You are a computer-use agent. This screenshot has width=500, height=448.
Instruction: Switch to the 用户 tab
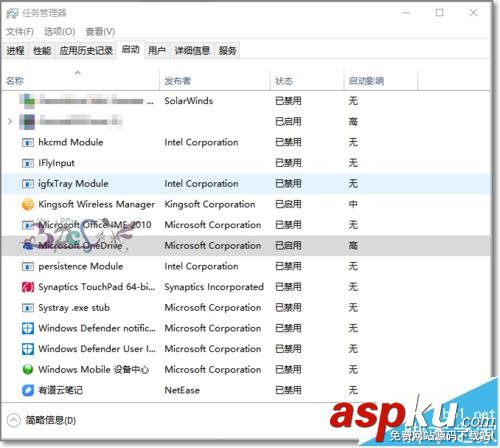(x=157, y=51)
